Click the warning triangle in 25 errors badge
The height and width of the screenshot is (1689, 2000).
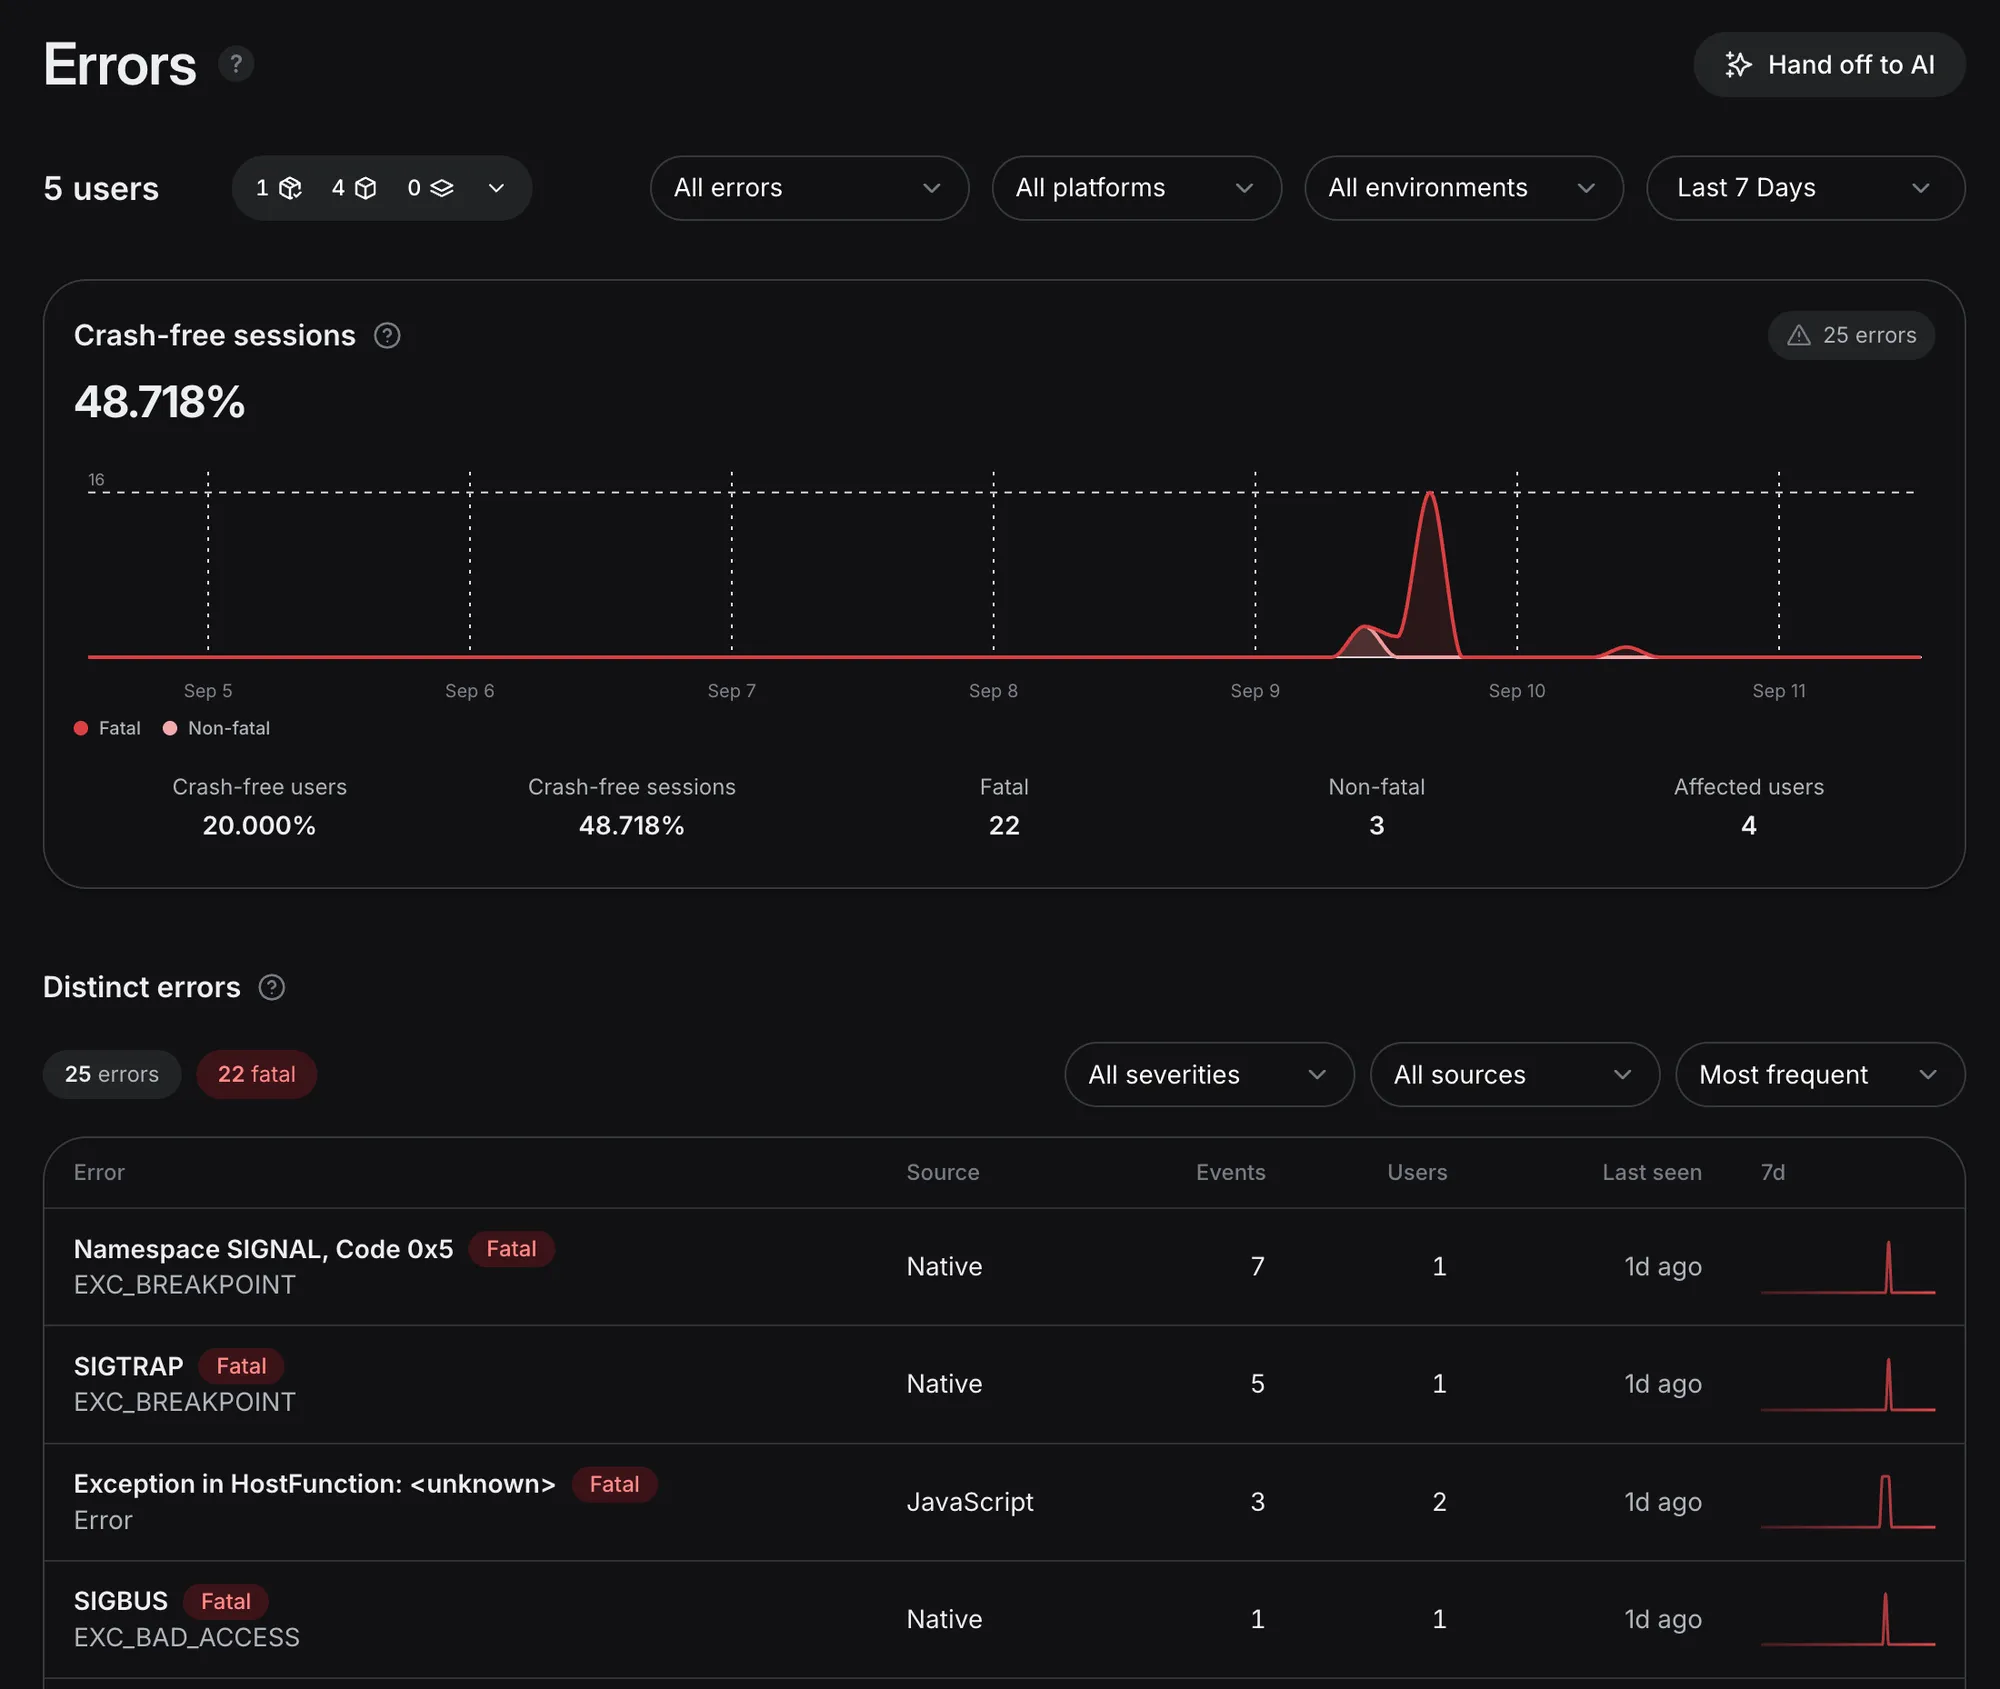point(1799,335)
